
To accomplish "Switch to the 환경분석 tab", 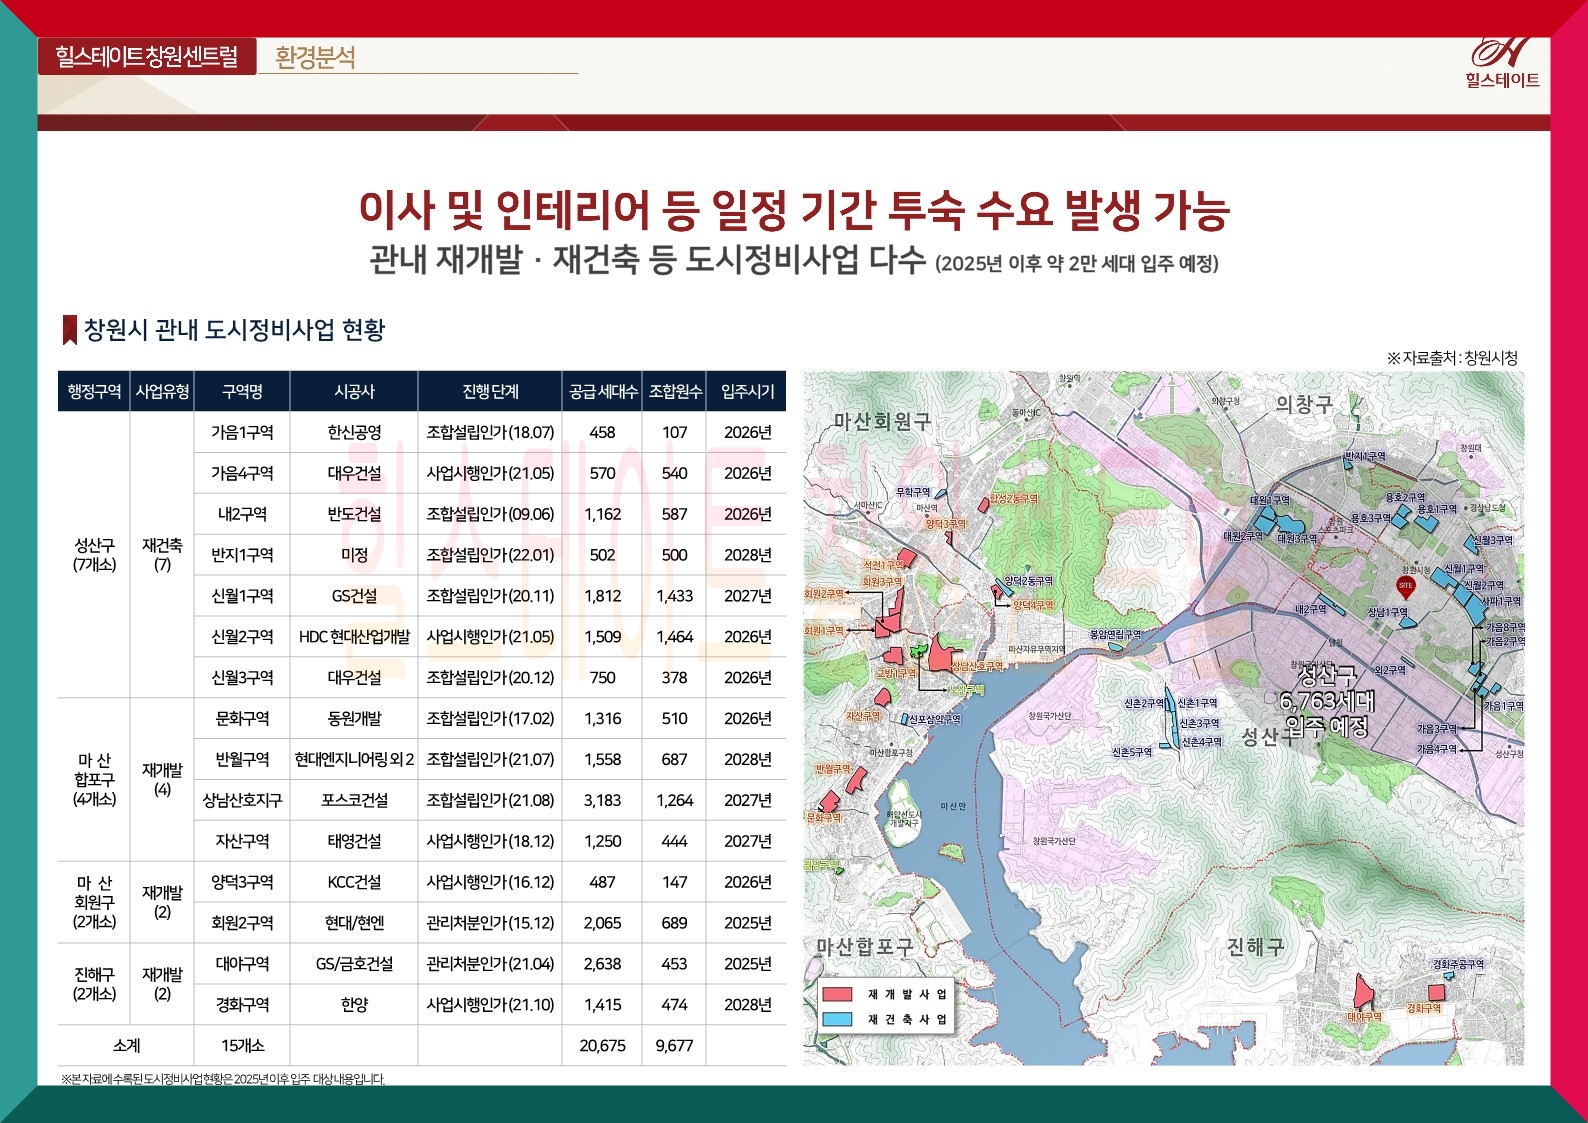I will [315, 57].
